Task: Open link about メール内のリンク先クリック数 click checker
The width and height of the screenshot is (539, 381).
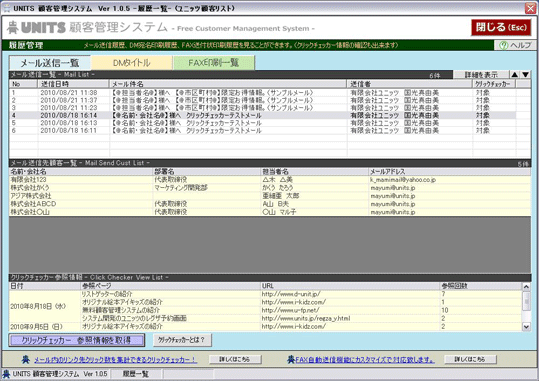Action: coord(115,360)
